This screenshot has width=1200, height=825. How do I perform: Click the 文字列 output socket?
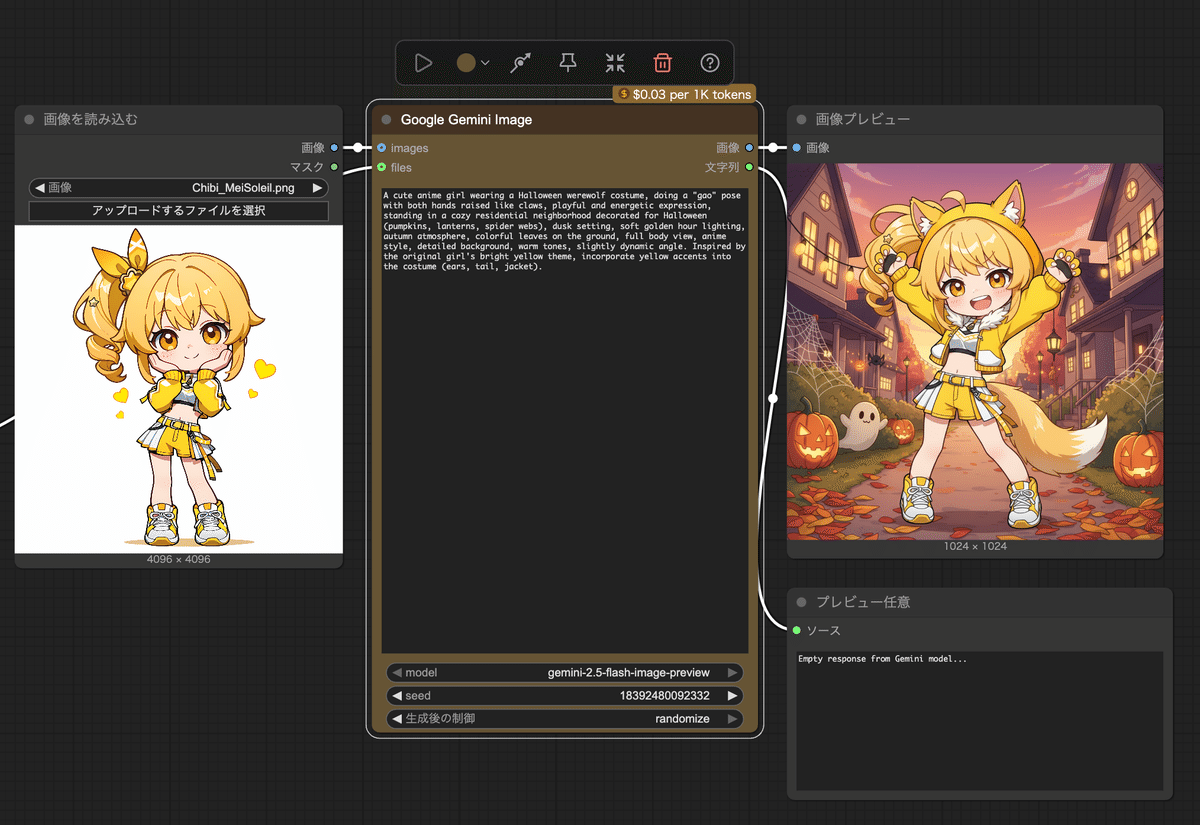(x=749, y=167)
